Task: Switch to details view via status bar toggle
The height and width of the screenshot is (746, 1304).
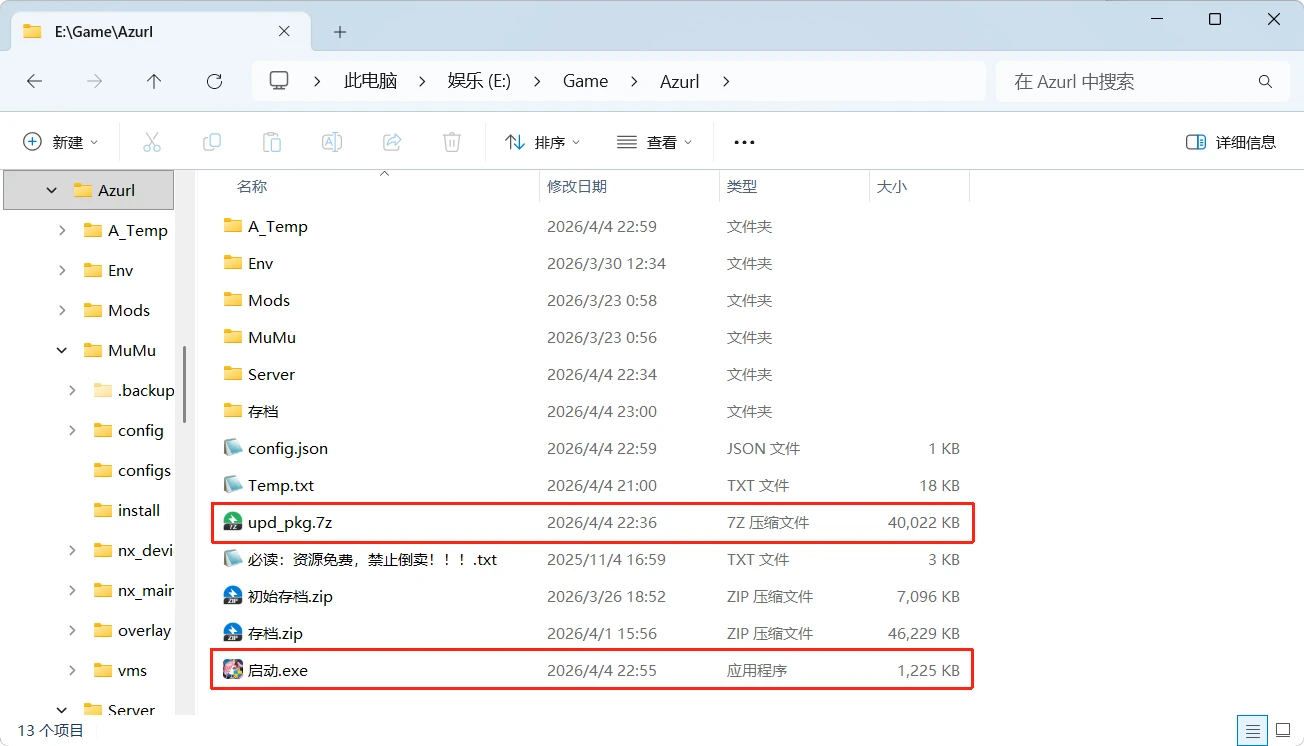Action: coord(1252,730)
